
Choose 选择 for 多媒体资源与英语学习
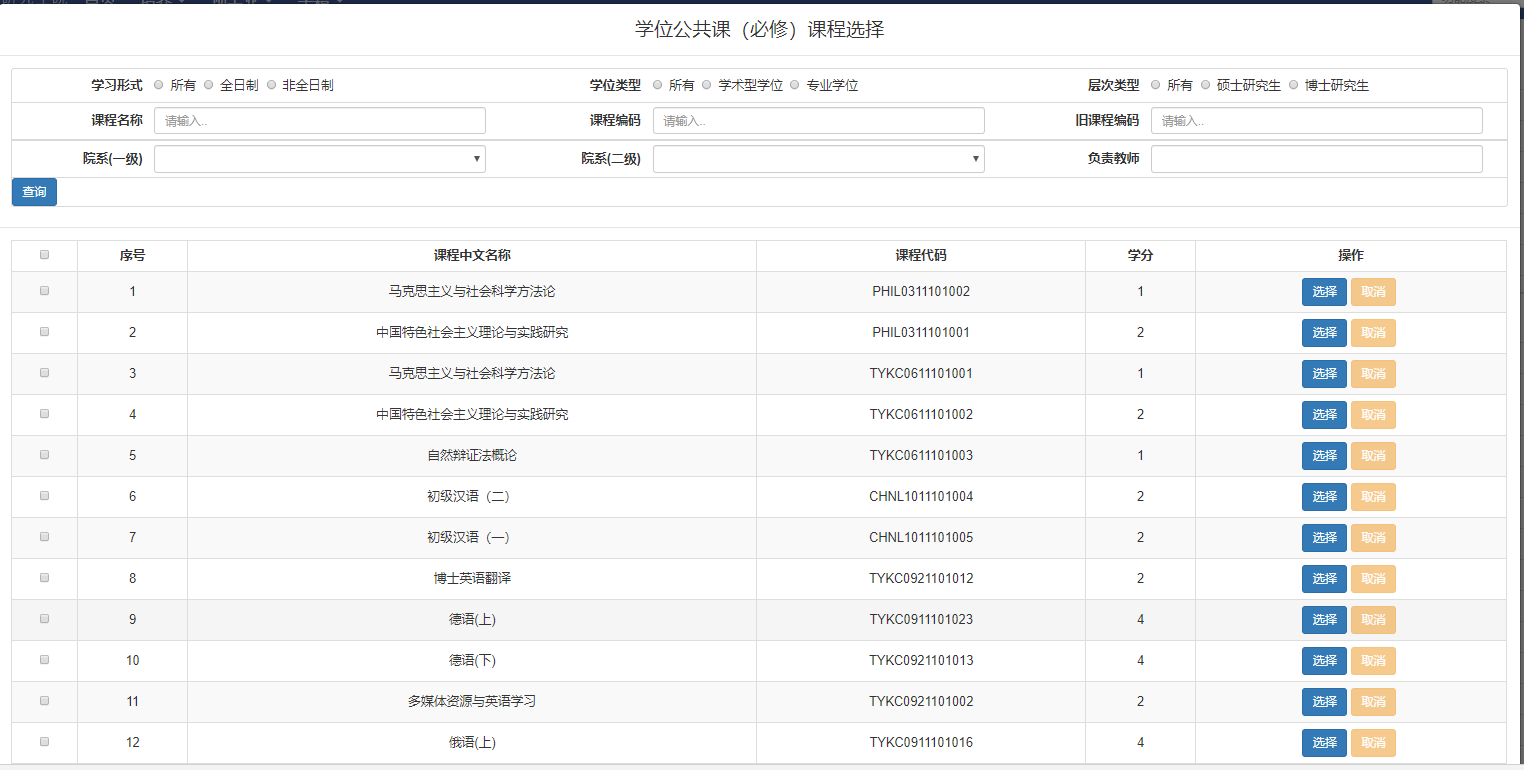click(1324, 702)
